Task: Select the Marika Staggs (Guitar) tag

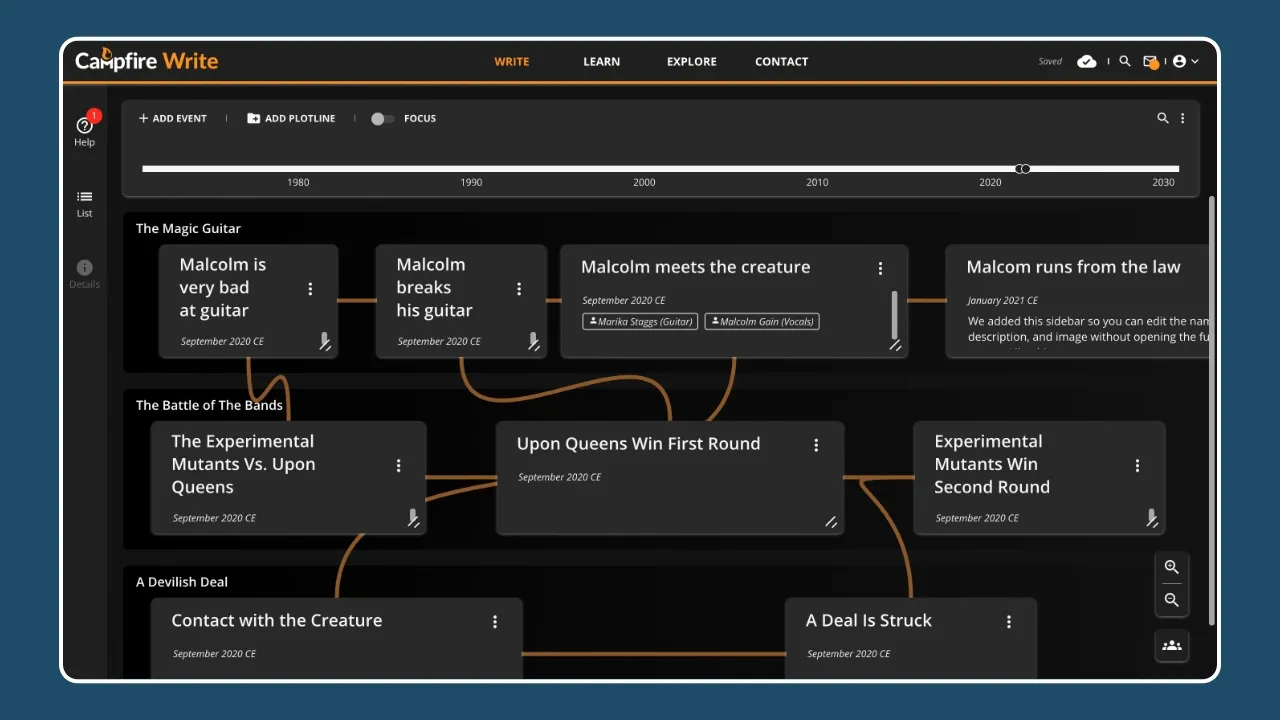Action: point(640,322)
